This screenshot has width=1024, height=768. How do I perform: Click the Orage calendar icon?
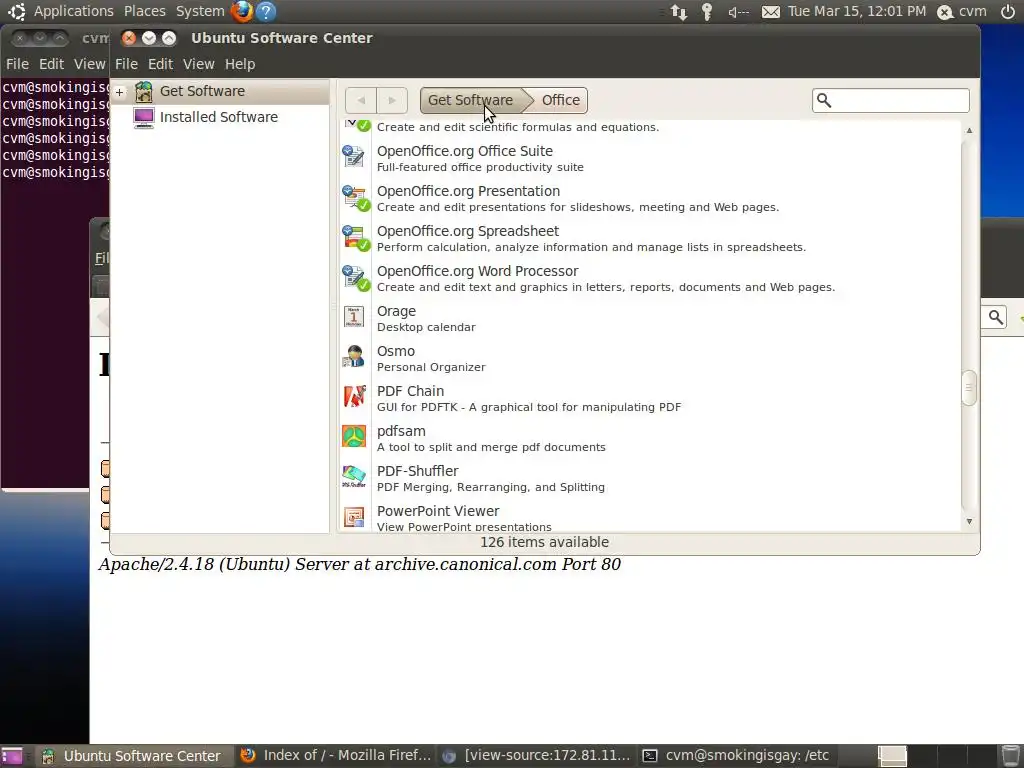click(354, 317)
